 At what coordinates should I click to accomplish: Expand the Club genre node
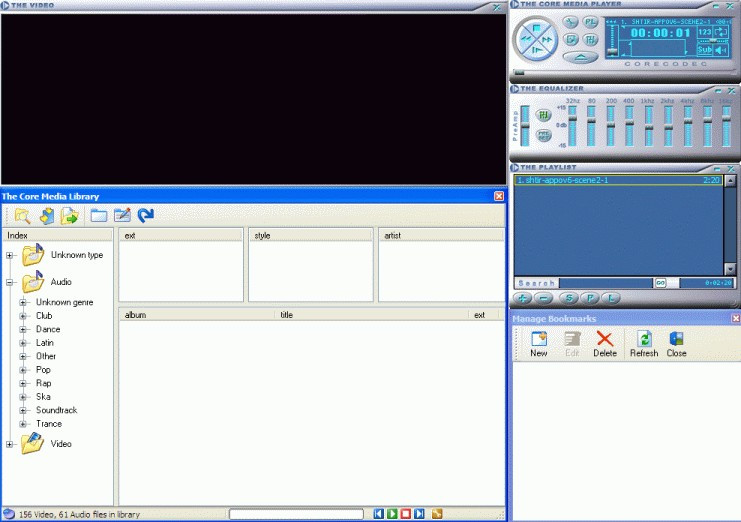23,316
